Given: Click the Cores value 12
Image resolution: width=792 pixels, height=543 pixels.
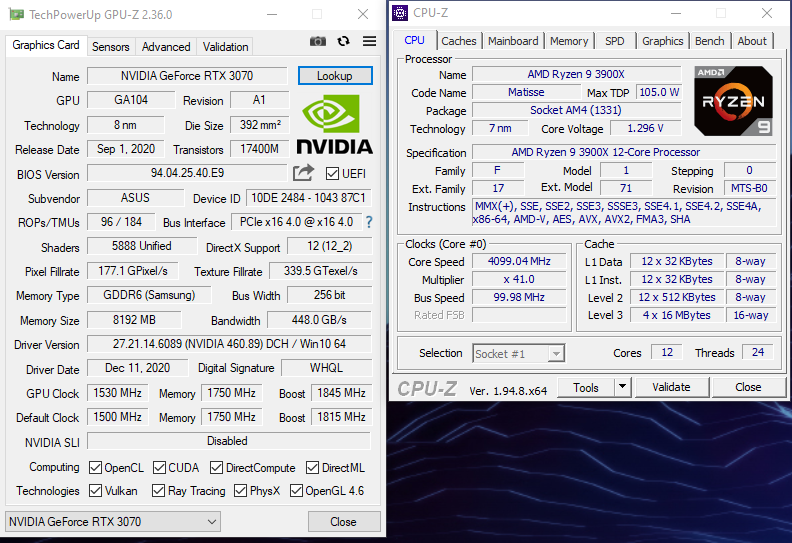Looking at the screenshot, I should (x=667, y=353).
